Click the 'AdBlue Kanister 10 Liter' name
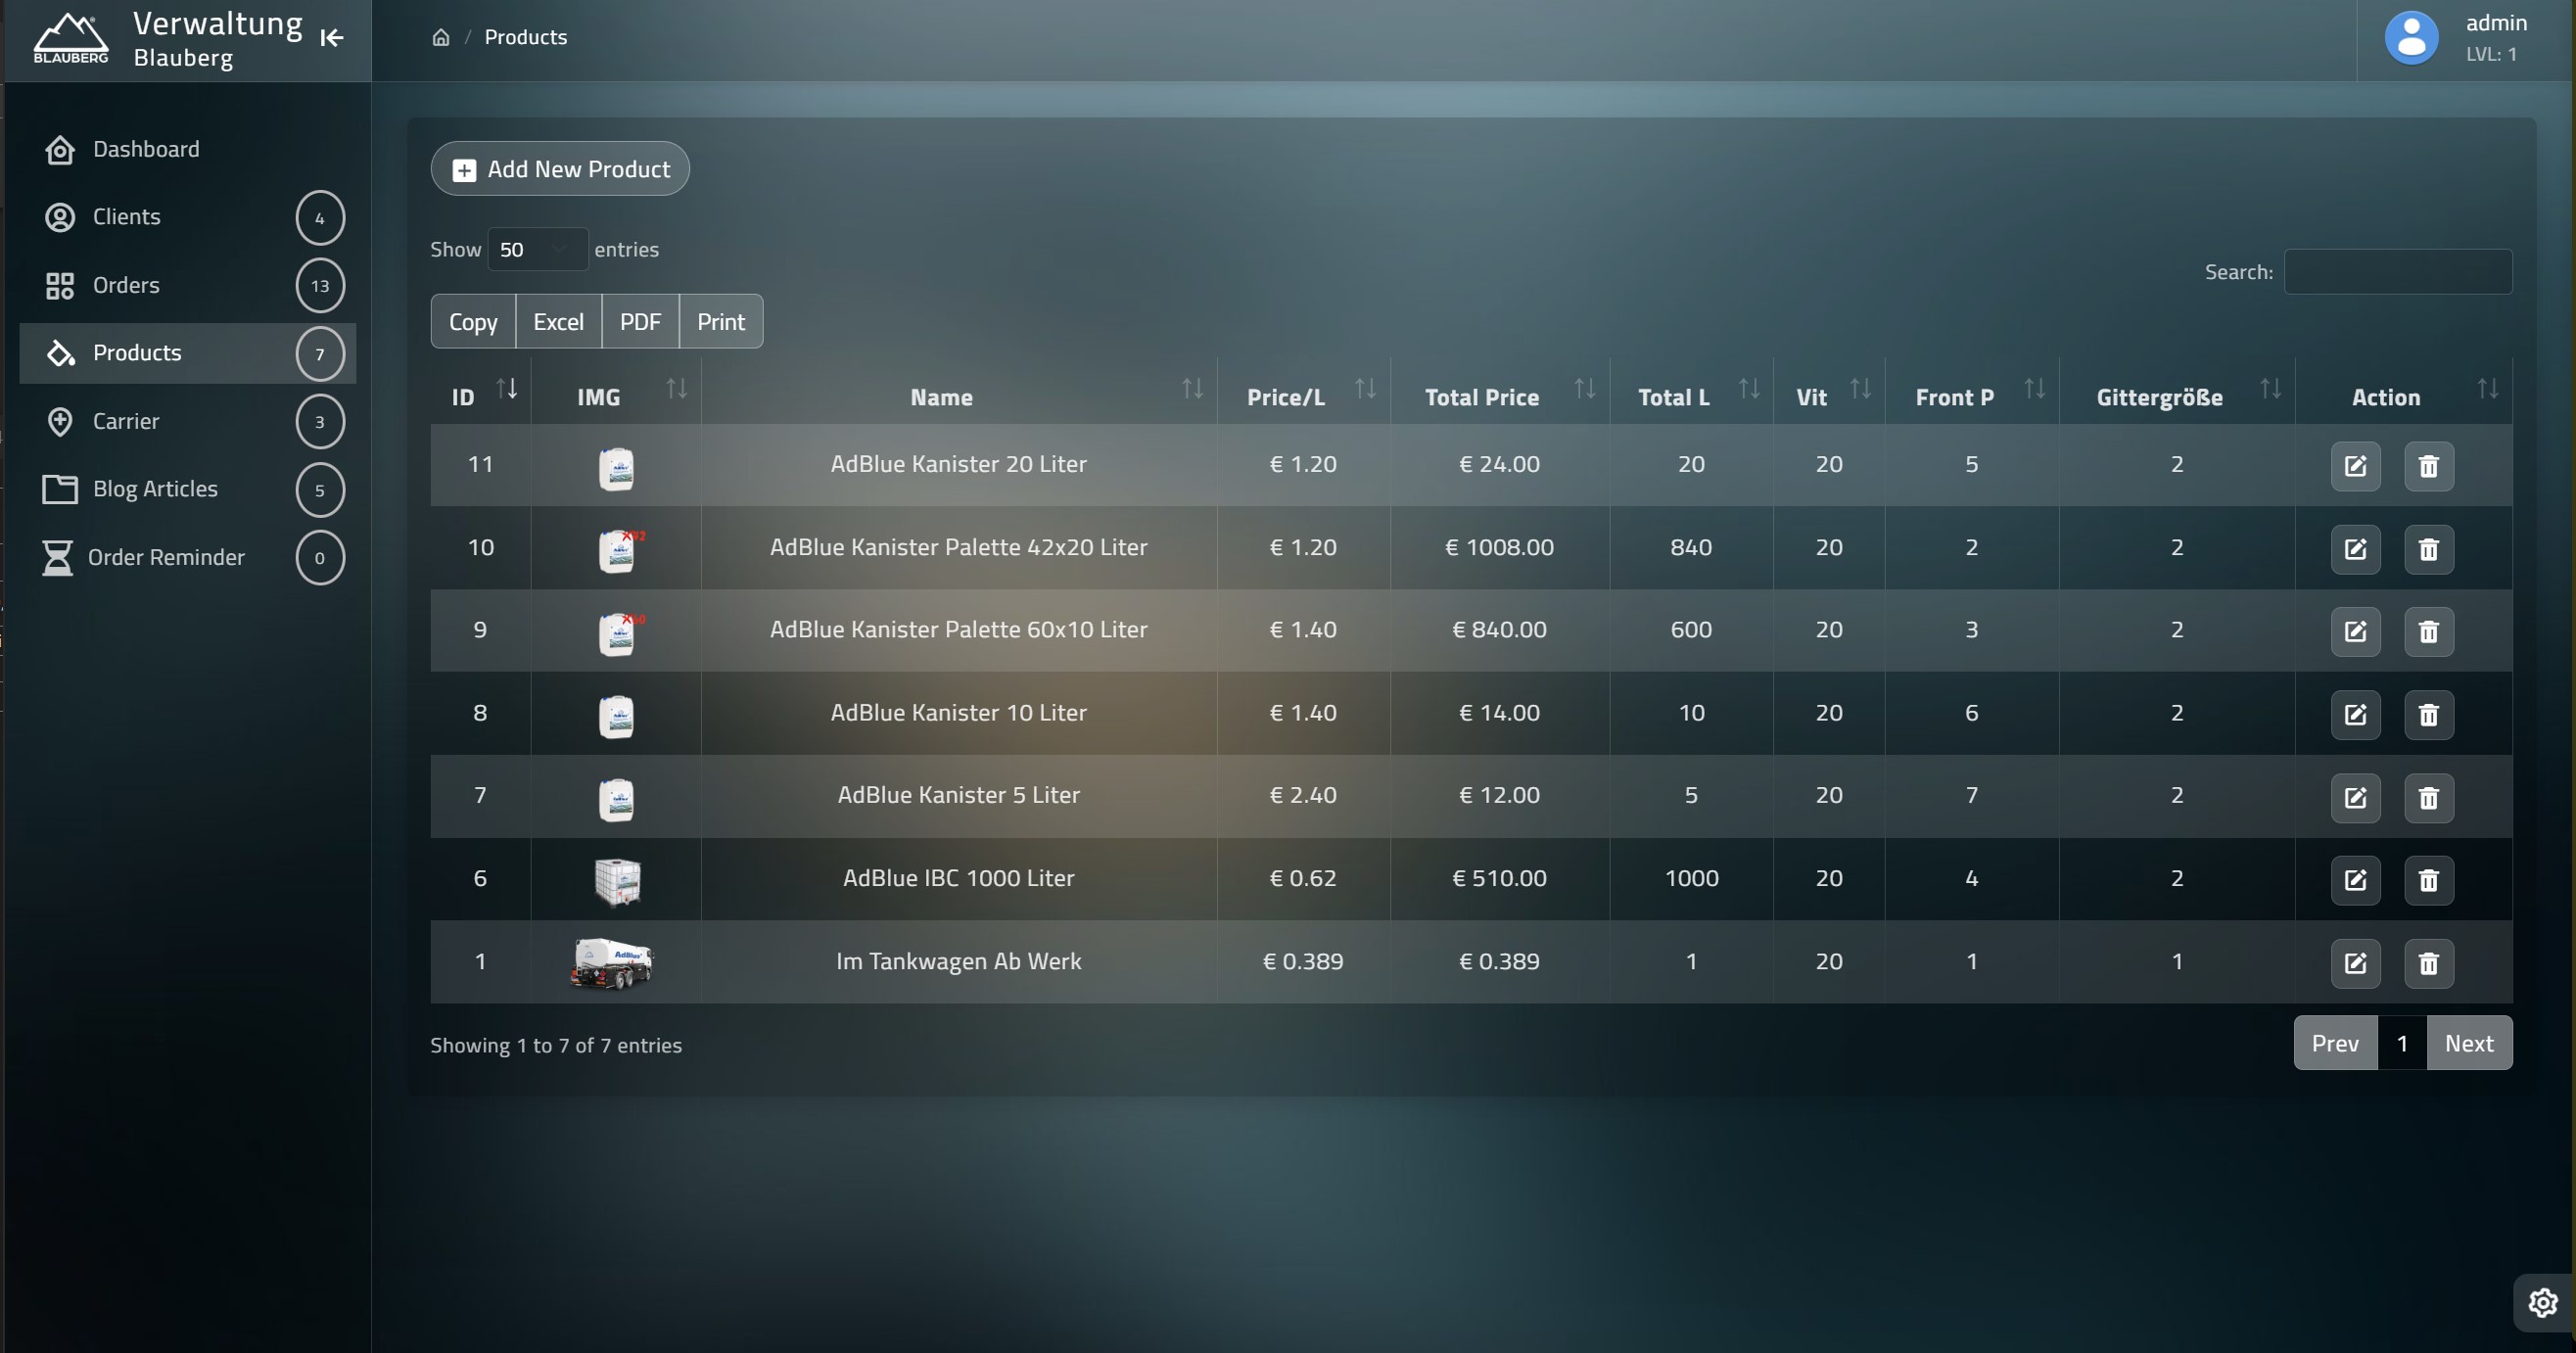The width and height of the screenshot is (2576, 1353). [959, 712]
